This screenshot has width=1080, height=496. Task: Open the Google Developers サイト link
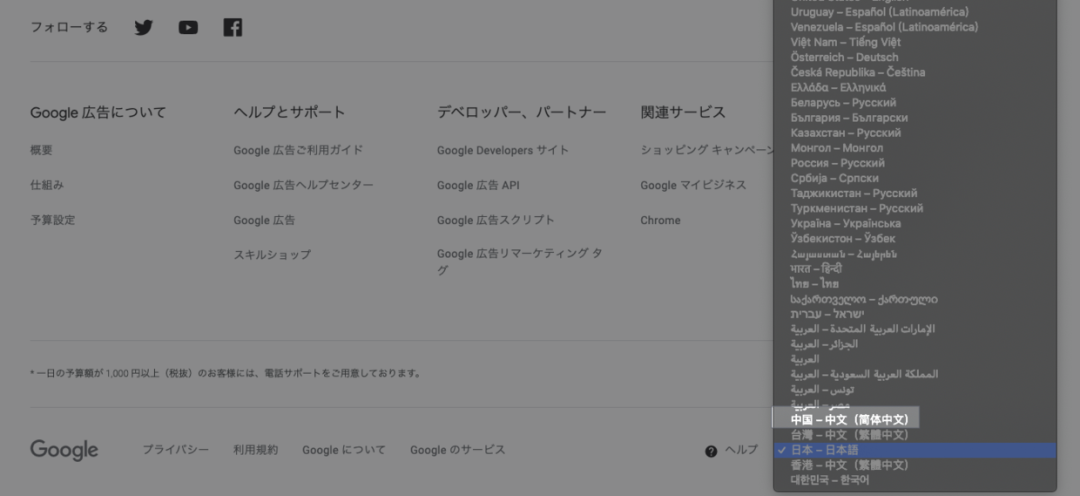(x=502, y=150)
